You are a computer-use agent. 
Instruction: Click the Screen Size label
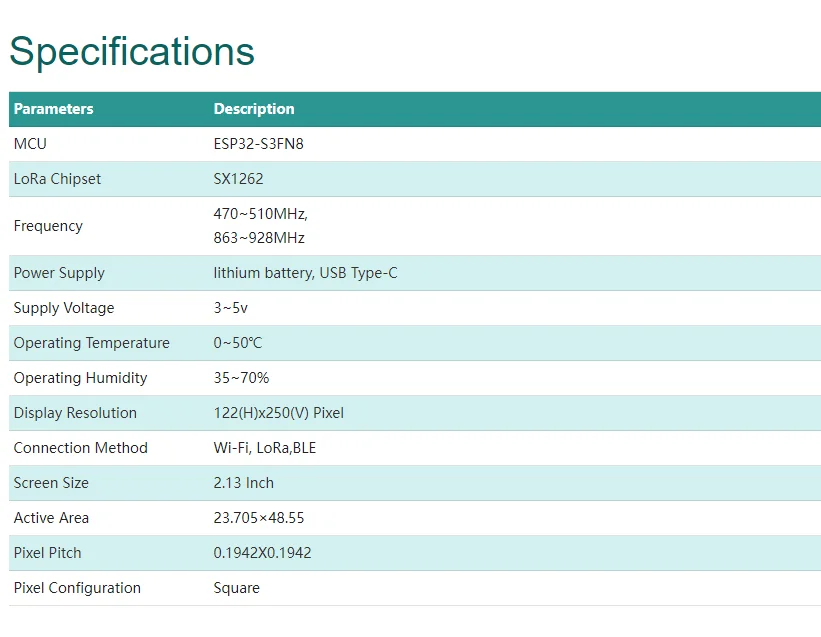tap(51, 483)
